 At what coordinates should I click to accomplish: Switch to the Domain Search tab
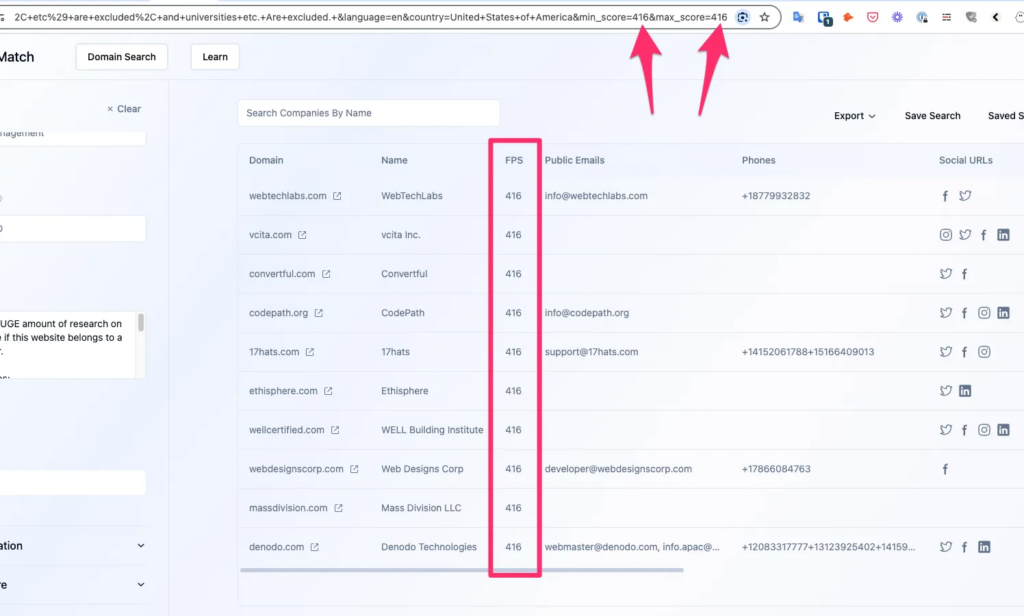(122, 57)
